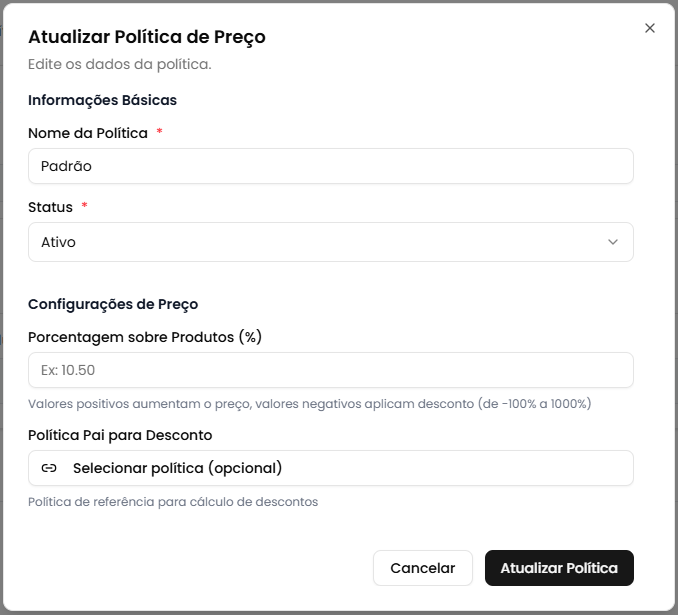Click the Atualizar Política de Preço dialog title
Viewport: 678px width, 615px height.
click(x=146, y=38)
